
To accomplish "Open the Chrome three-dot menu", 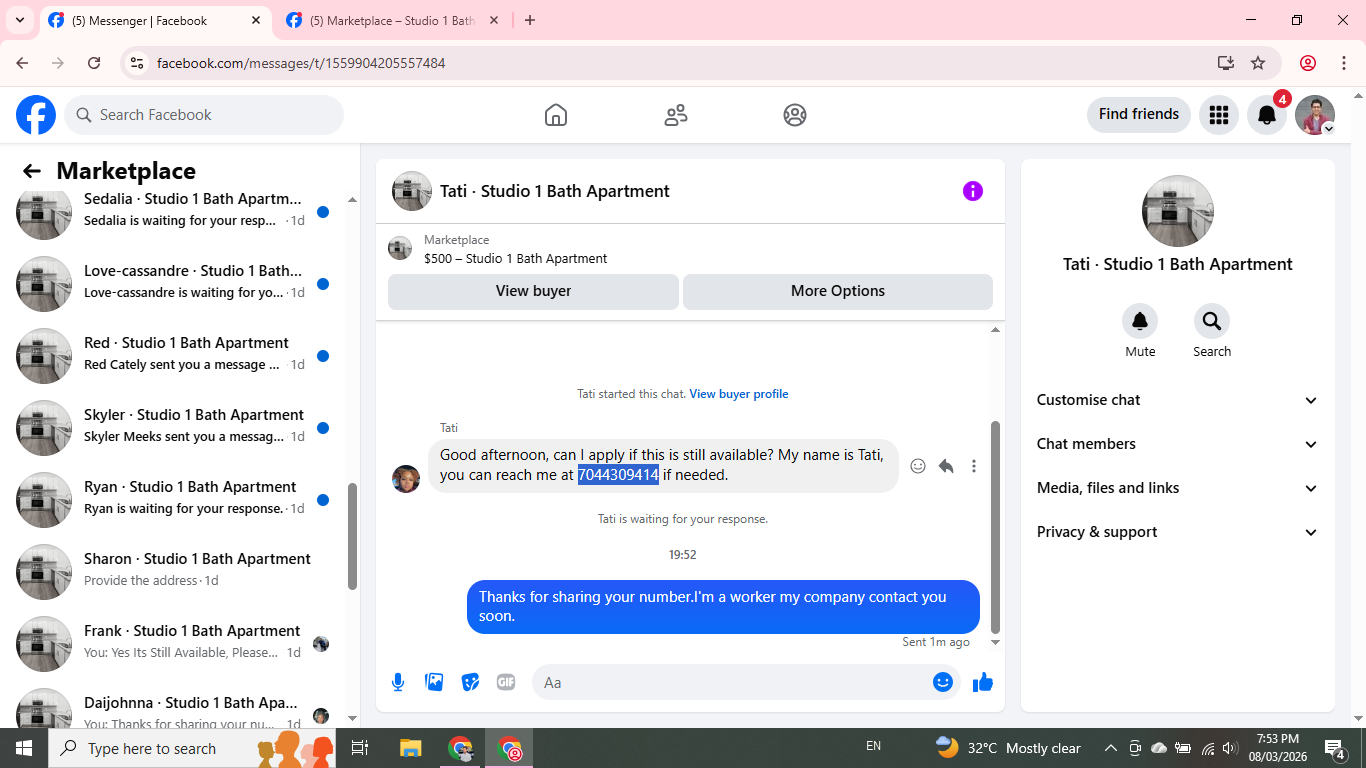I will [1344, 63].
